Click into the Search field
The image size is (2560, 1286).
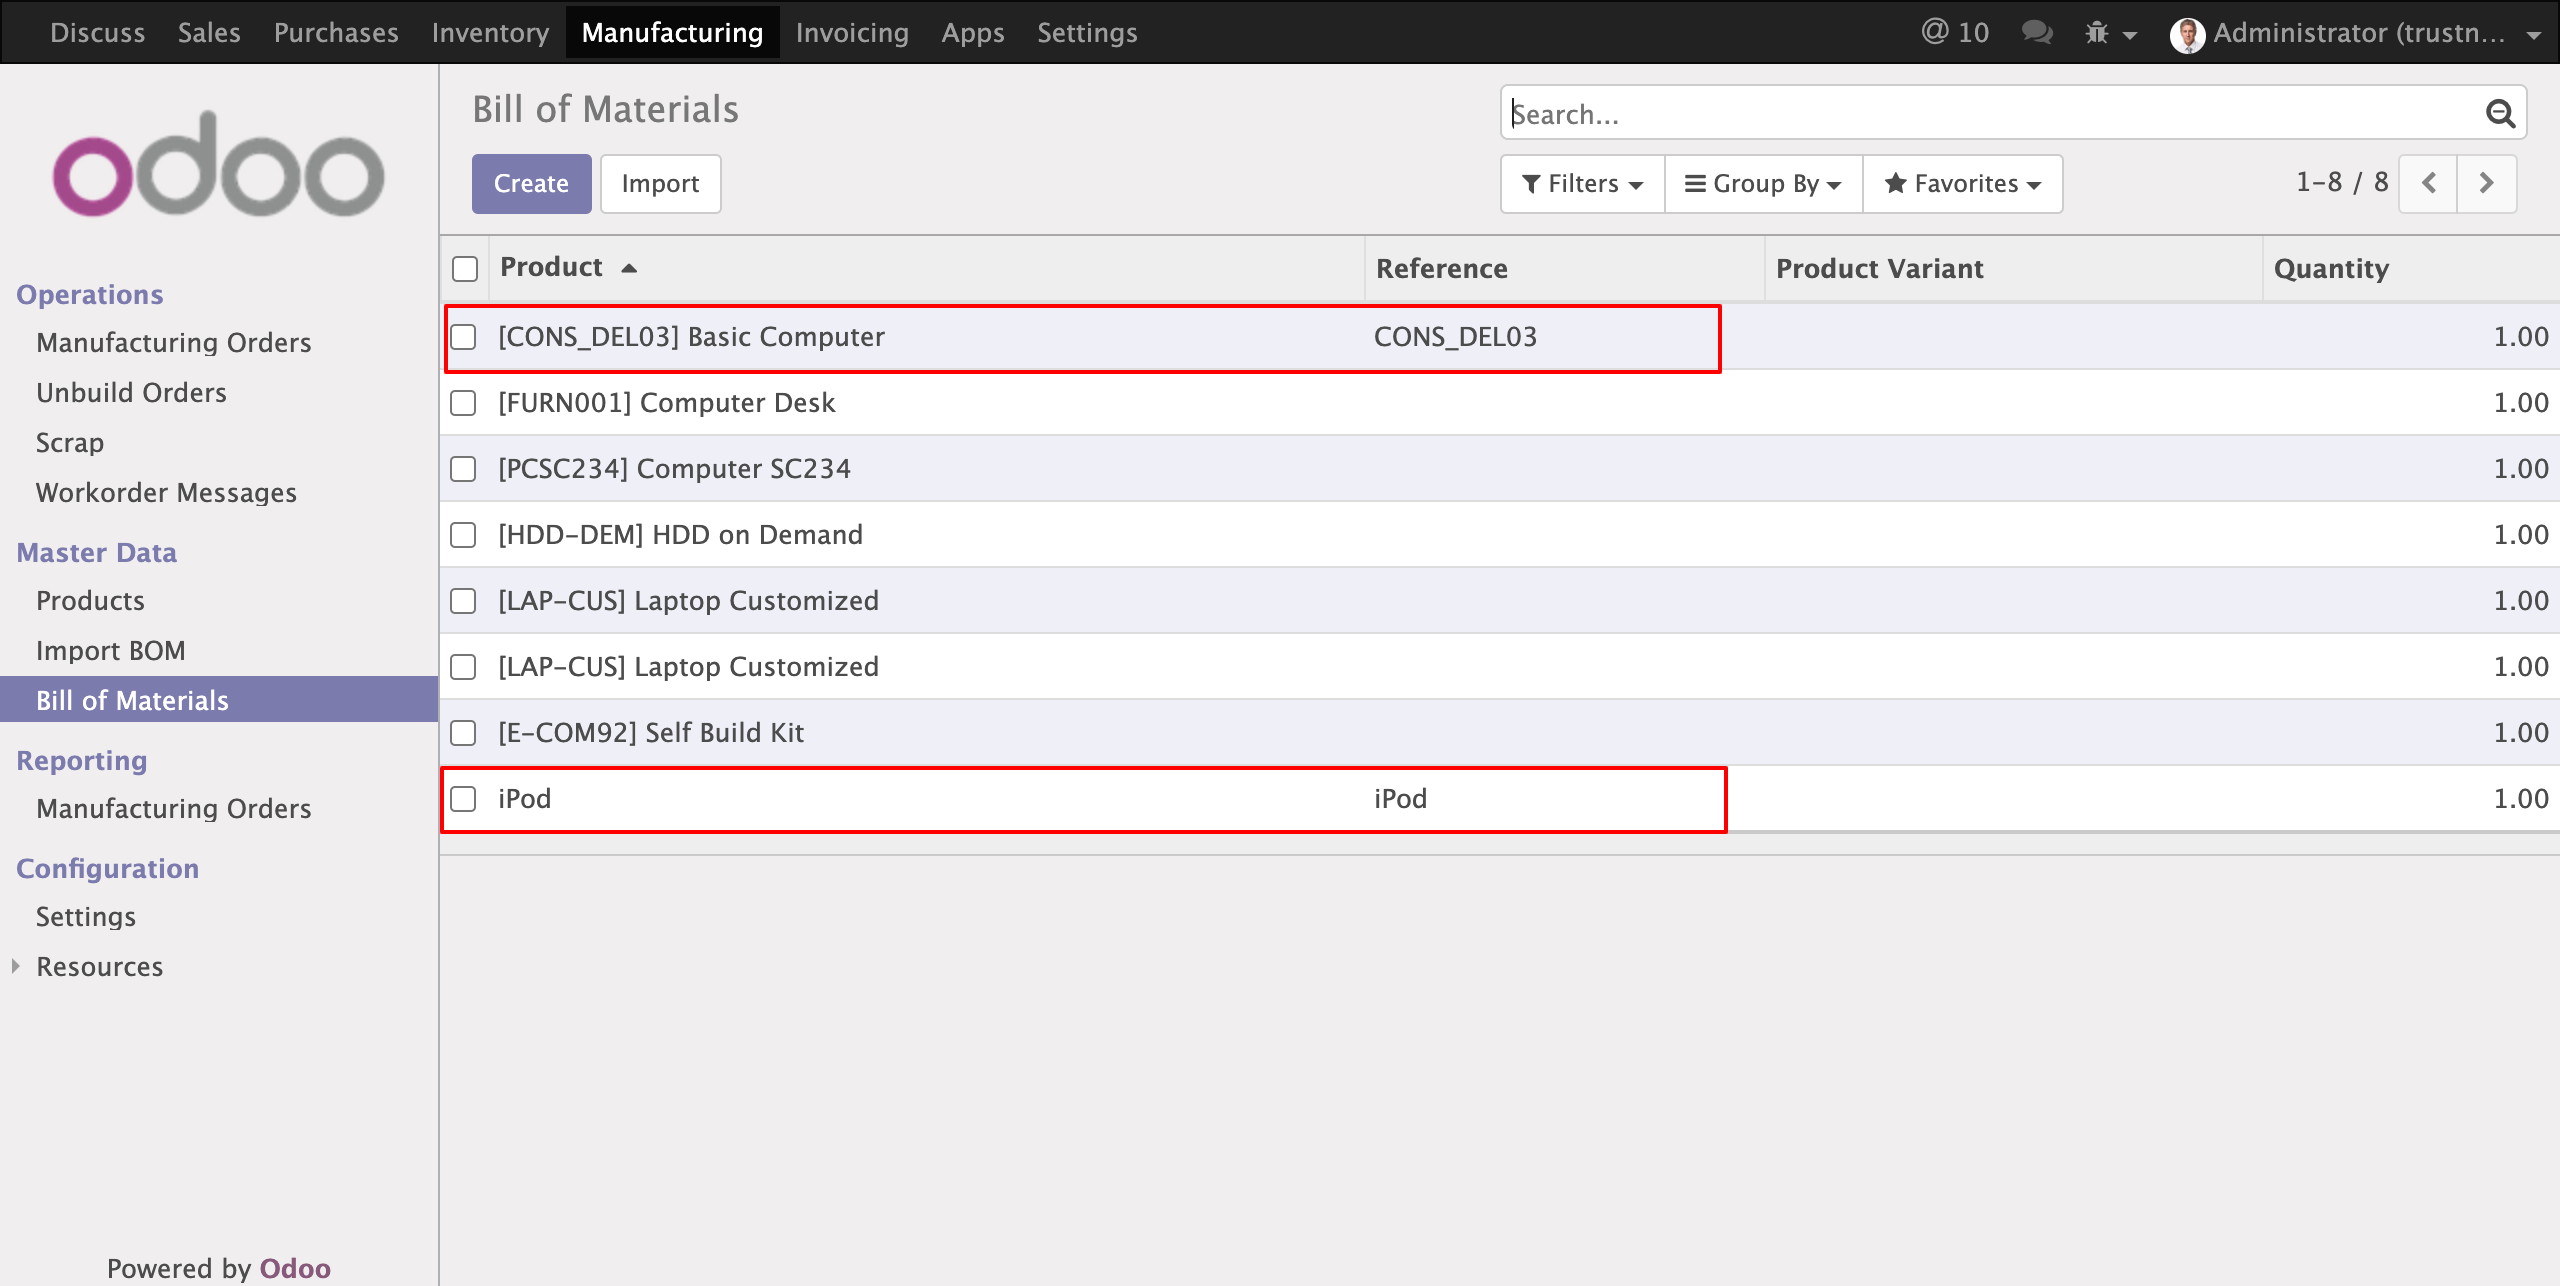coord(1990,114)
